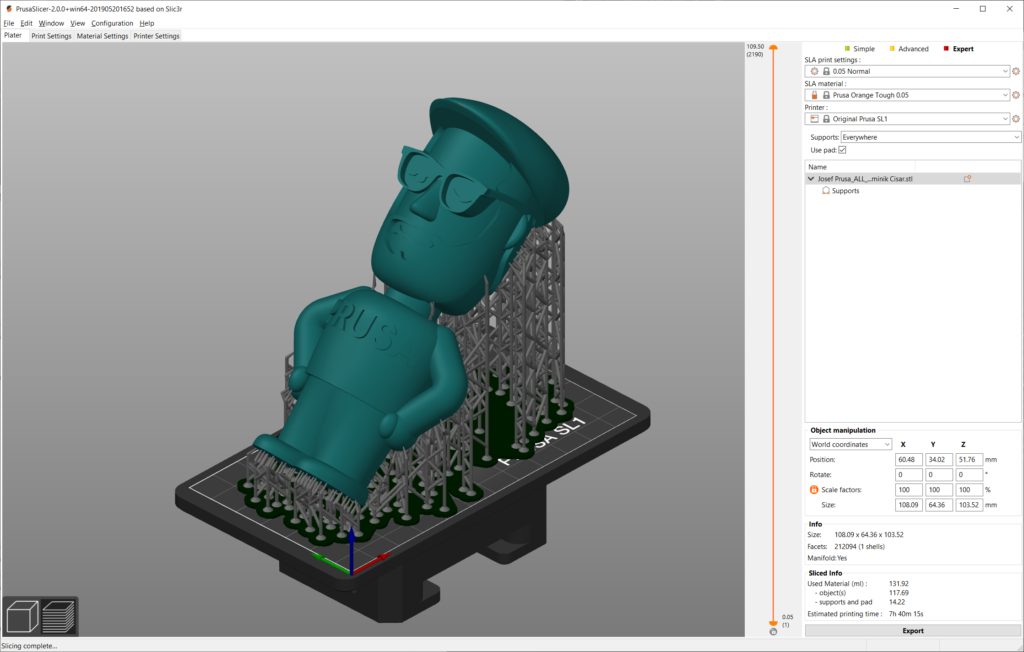Click info size '108.09 x 64.36 x 103.52'

pos(869,535)
